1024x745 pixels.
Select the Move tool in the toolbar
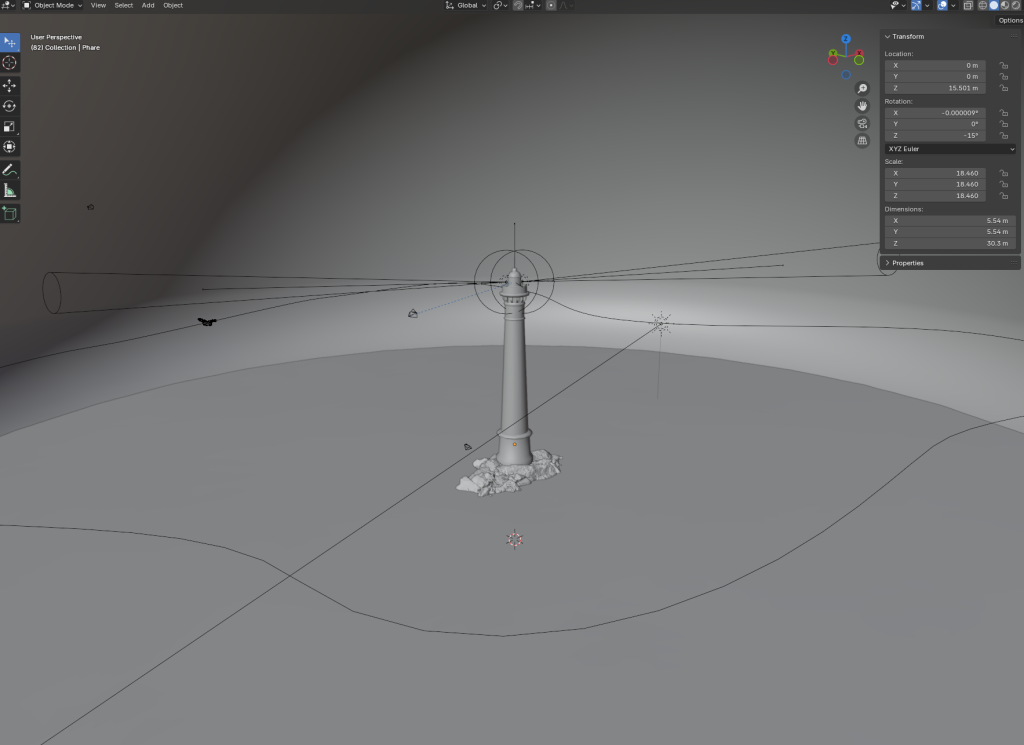(10, 85)
